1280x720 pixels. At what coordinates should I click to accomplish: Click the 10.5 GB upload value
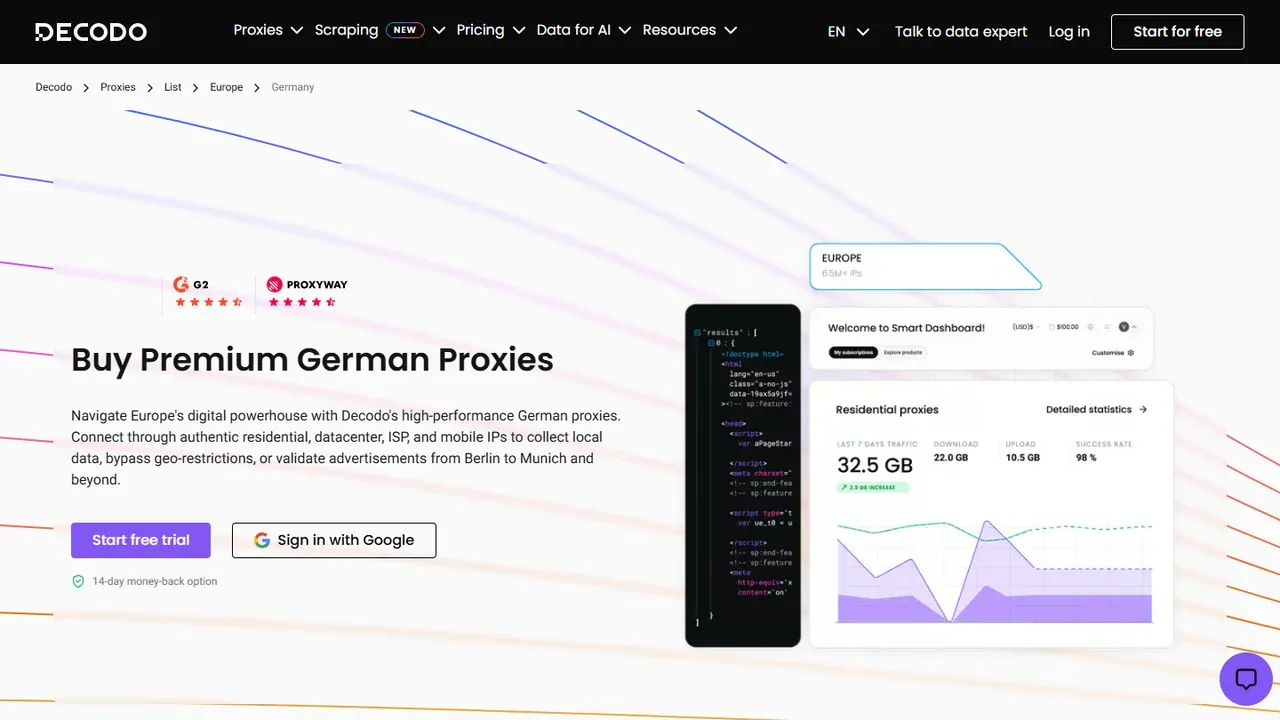coord(1023,458)
